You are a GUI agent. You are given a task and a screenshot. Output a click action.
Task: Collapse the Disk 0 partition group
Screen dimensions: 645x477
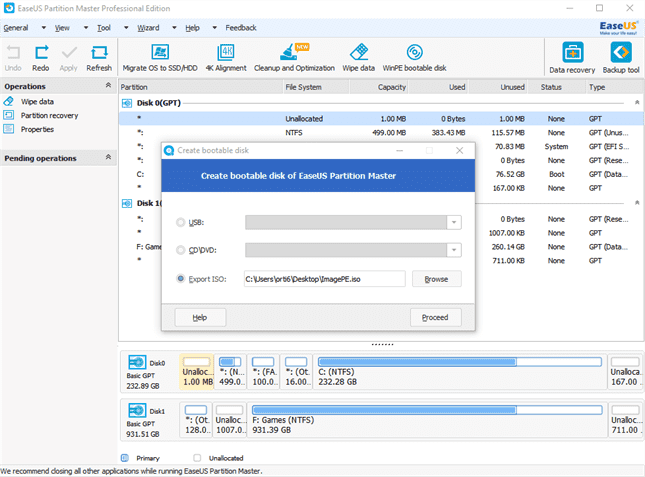click(637, 102)
